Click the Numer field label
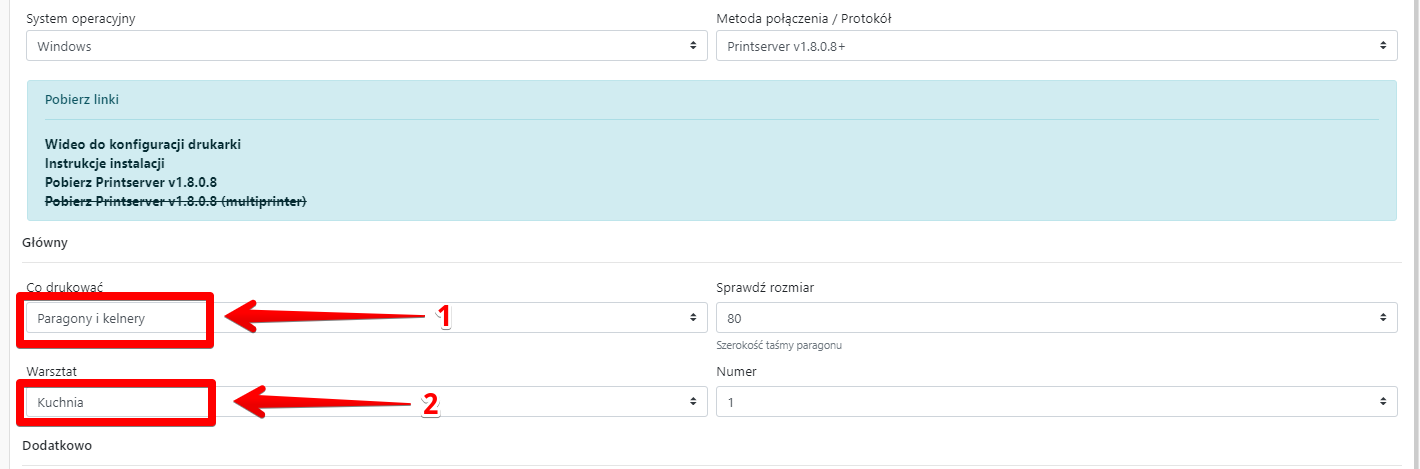 [737, 372]
